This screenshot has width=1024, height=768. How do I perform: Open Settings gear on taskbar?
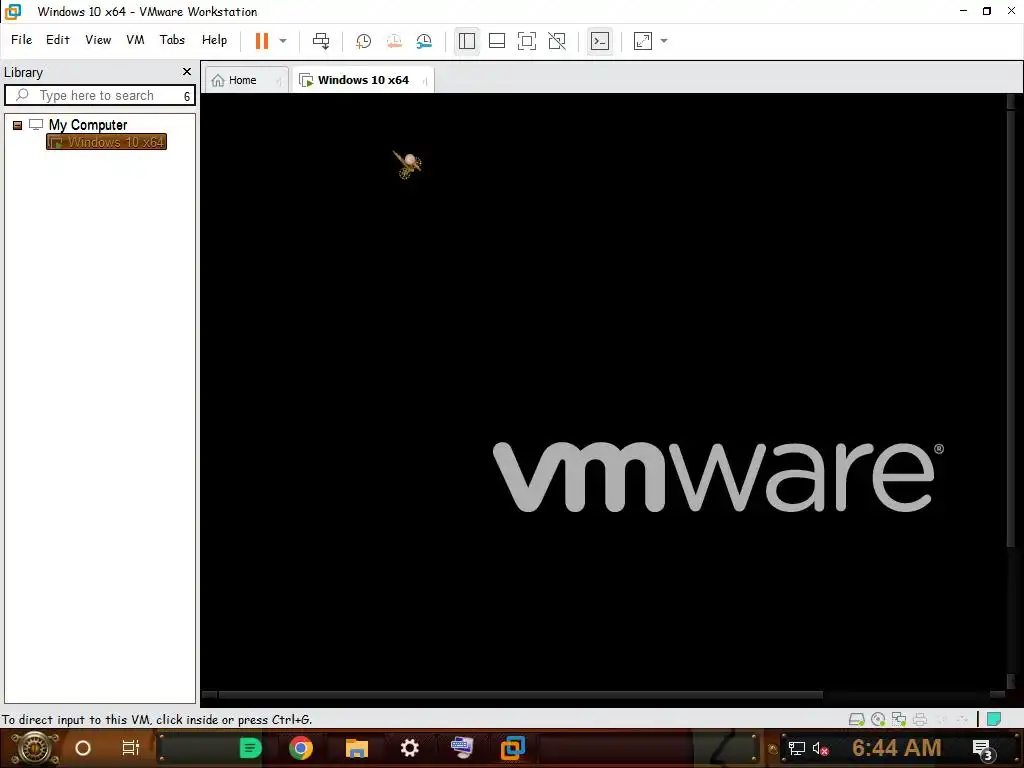click(x=409, y=748)
